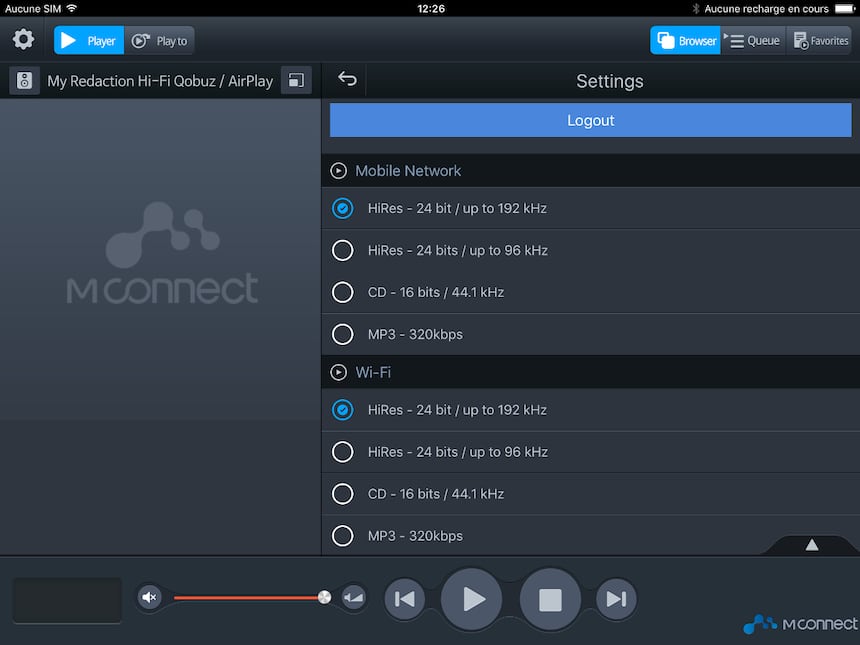Skip to the next track
The image size is (860, 645).
616,599
